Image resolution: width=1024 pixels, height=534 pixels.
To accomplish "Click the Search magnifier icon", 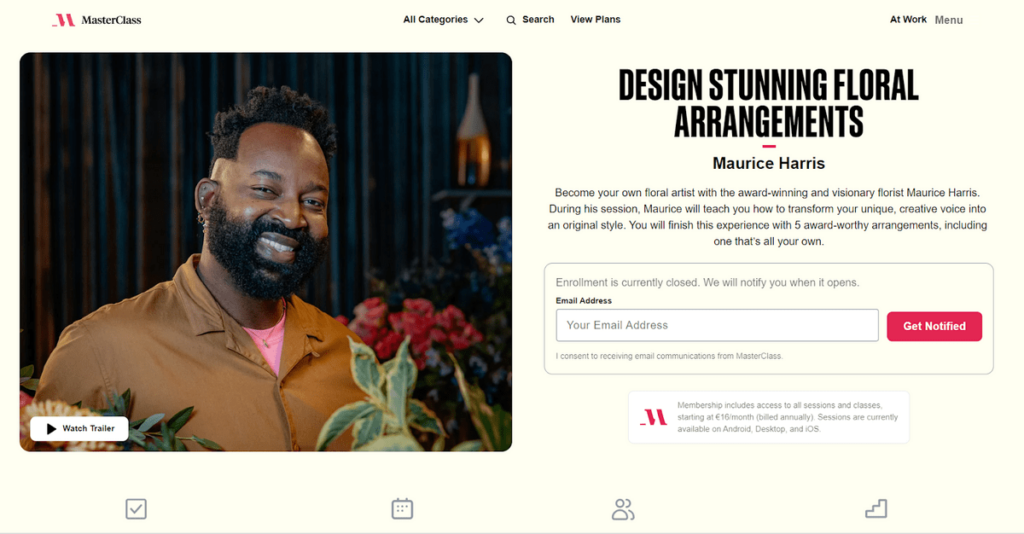I will coord(511,20).
